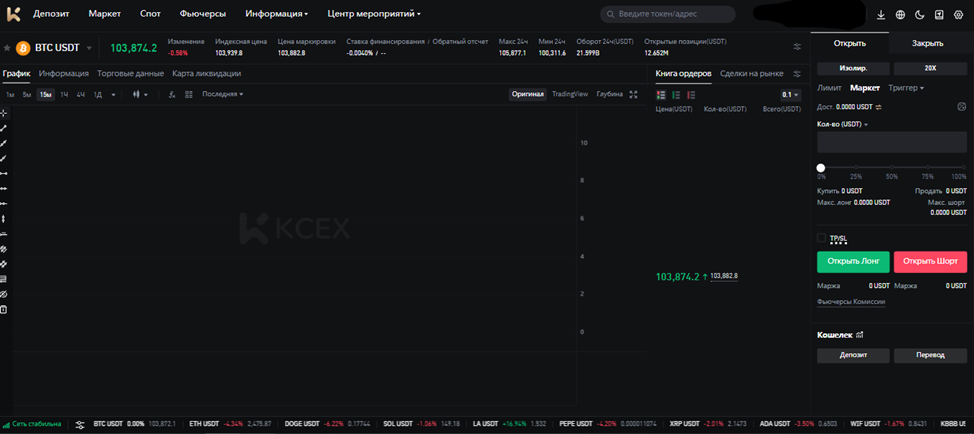Image resolution: width=974 pixels, height=434 pixels.
Task: Expand the Триггер order type dropdown
Action: tap(906, 88)
